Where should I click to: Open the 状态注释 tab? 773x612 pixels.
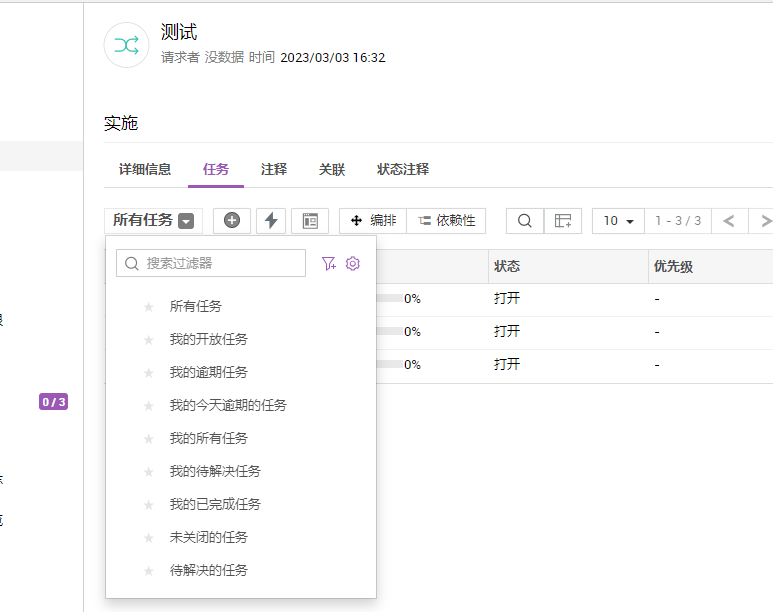coord(403,170)
